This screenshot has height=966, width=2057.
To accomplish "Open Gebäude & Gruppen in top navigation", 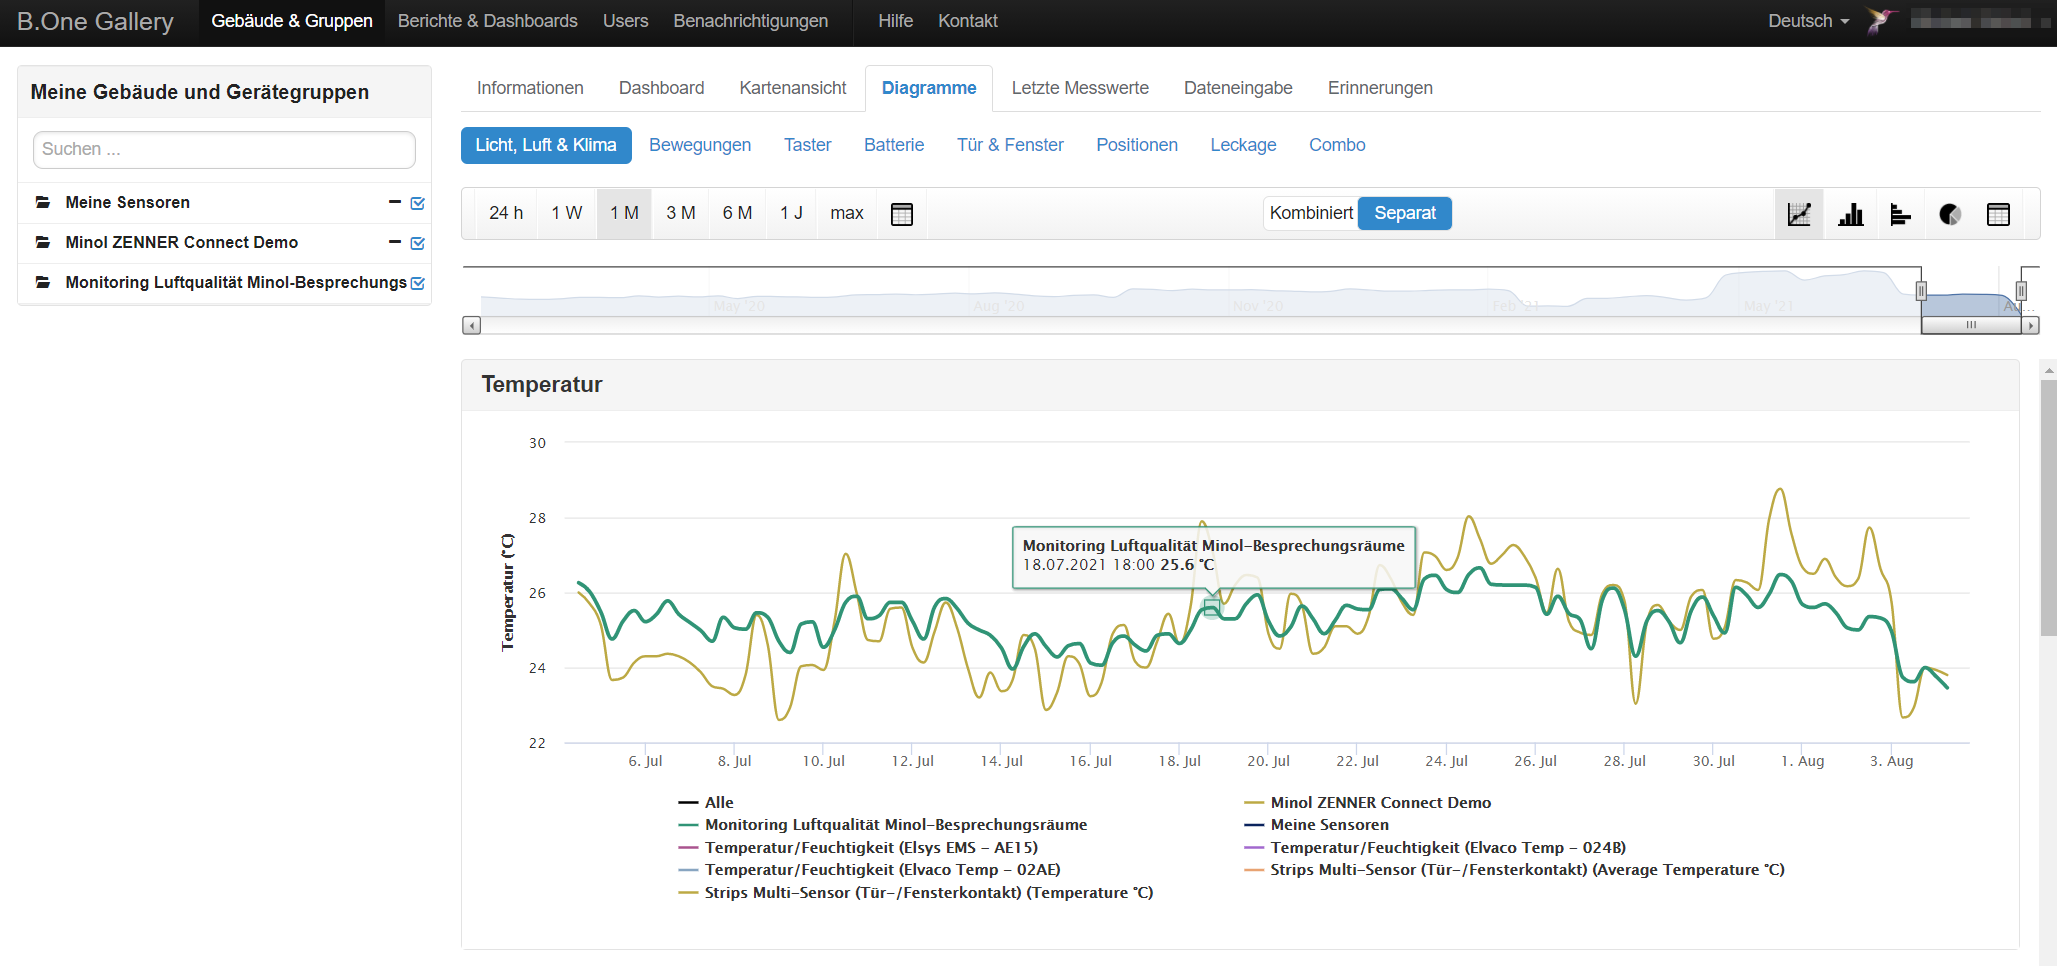I will click(292, 21).
